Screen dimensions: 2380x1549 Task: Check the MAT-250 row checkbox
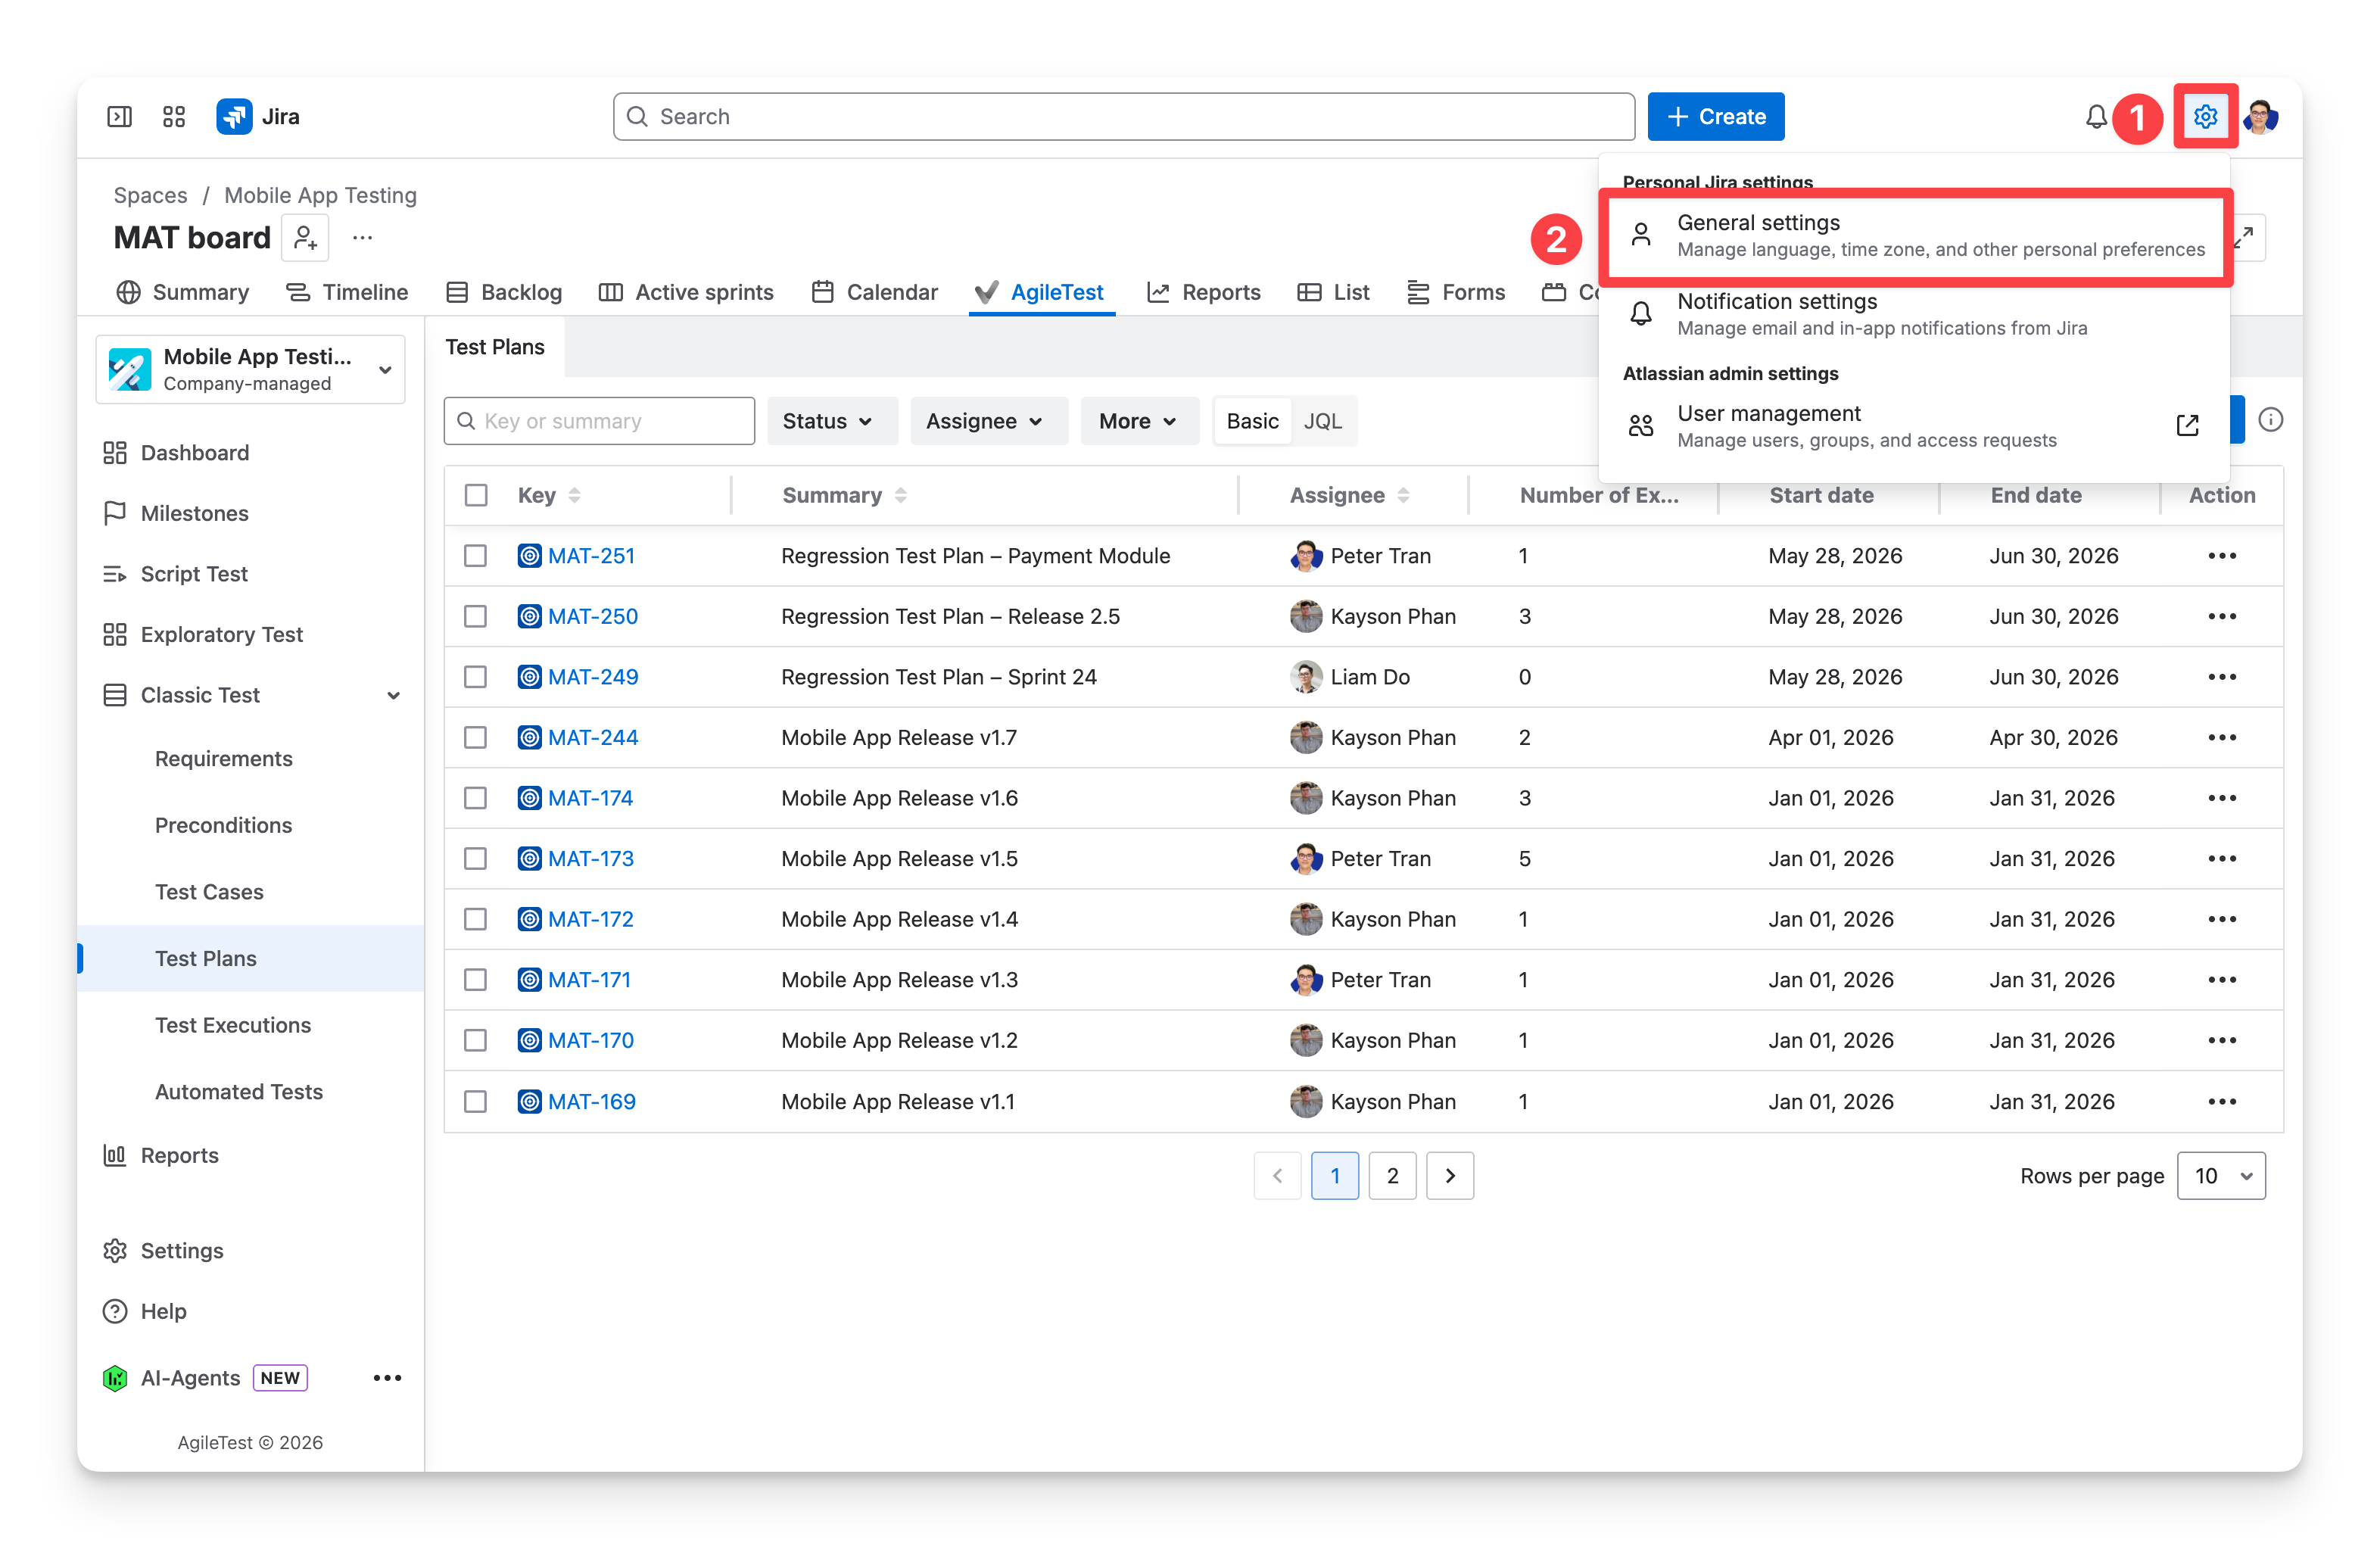point(476,617)
